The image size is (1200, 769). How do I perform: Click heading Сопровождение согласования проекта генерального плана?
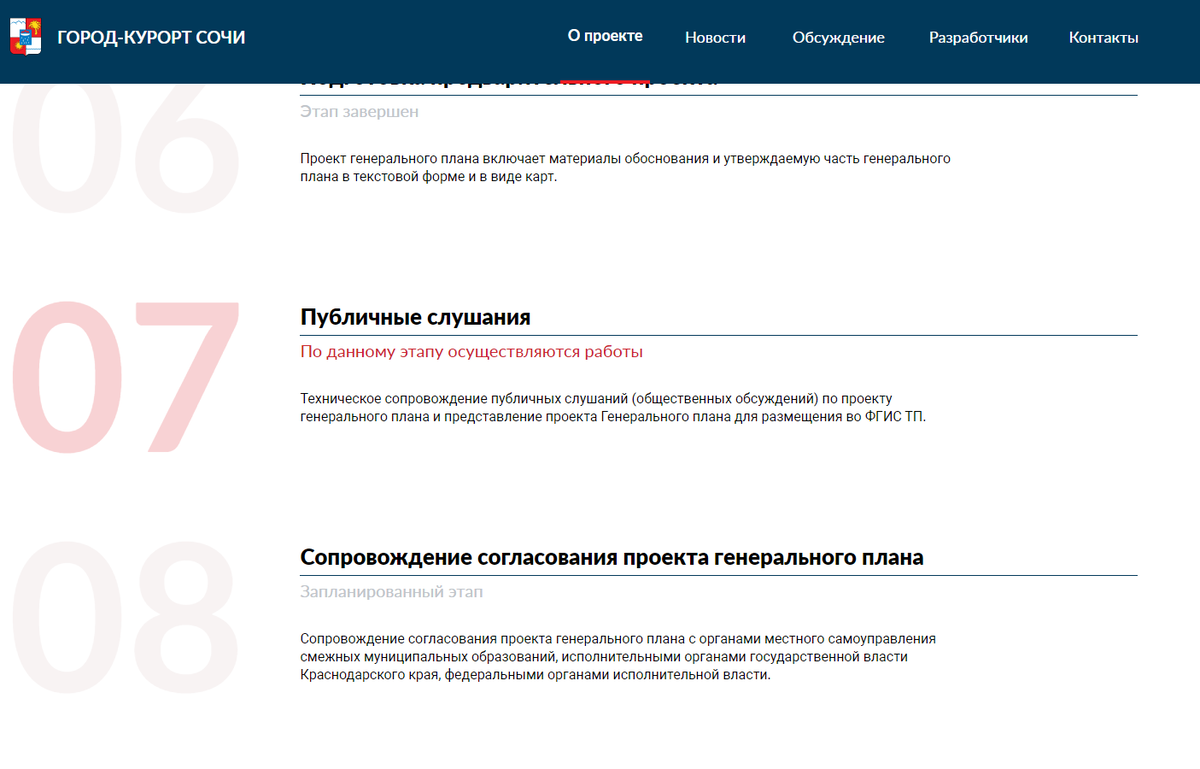(612, 557)
